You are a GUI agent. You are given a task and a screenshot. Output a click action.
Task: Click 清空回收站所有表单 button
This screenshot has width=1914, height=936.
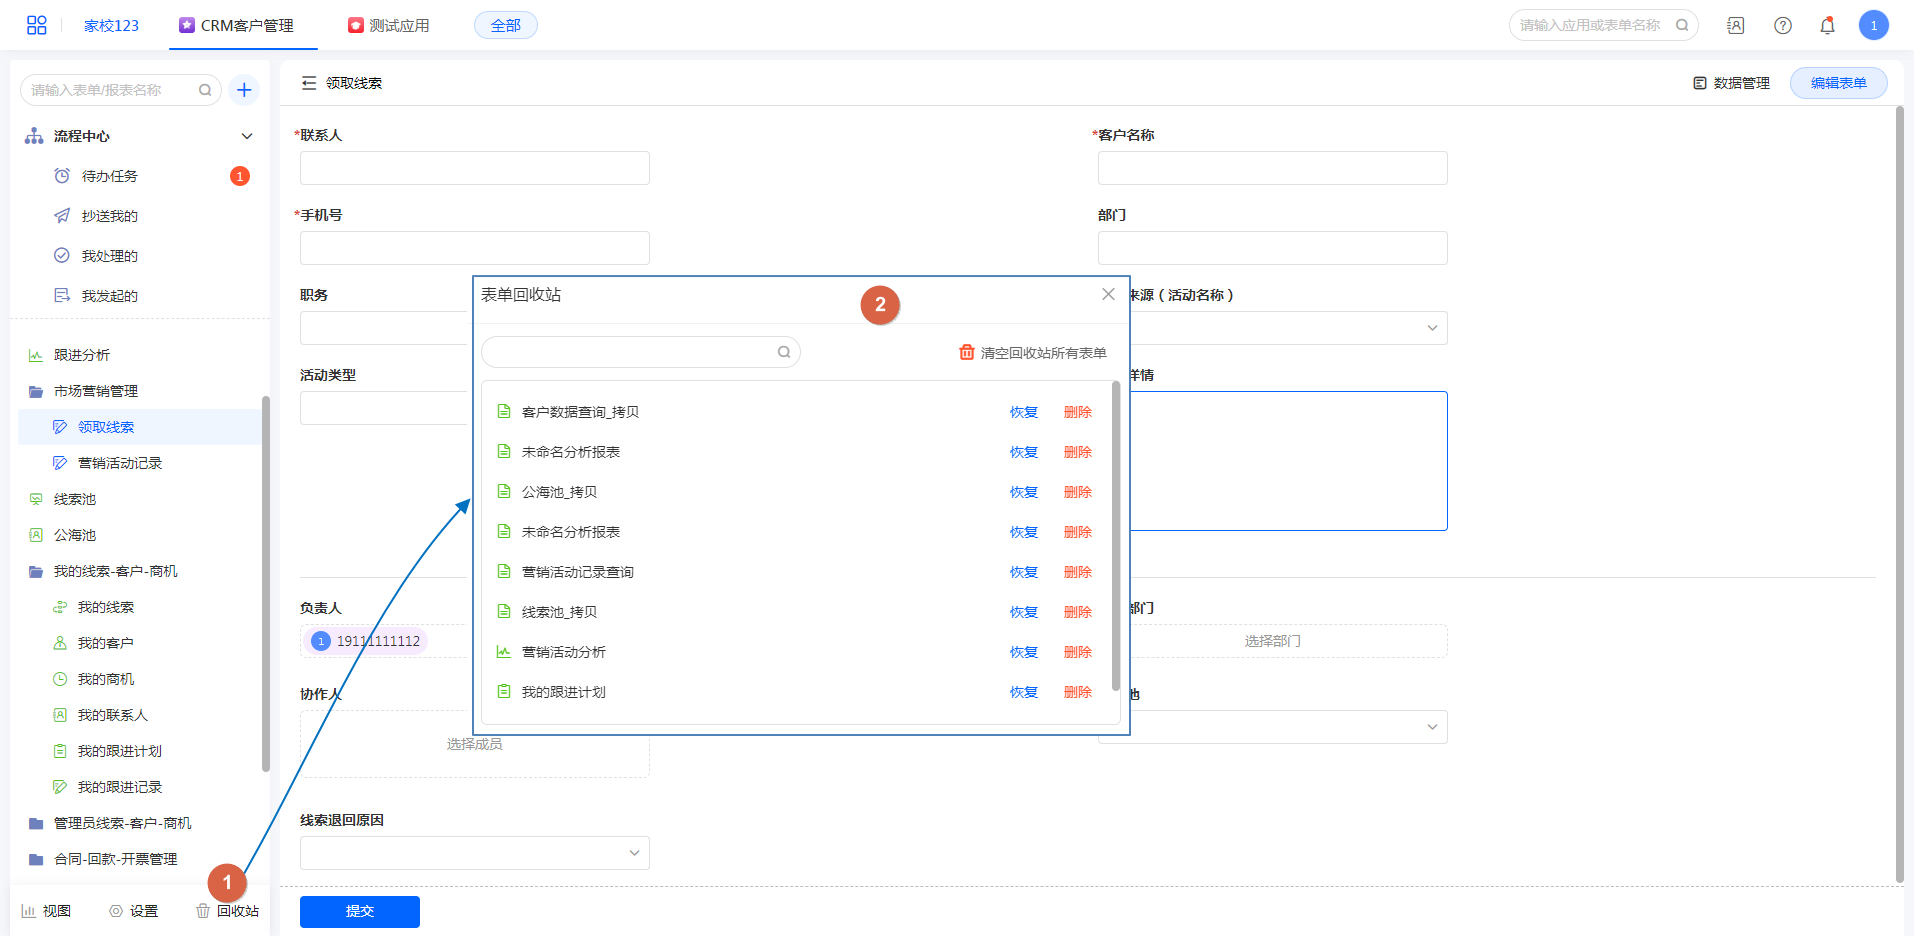[1033, 353]
